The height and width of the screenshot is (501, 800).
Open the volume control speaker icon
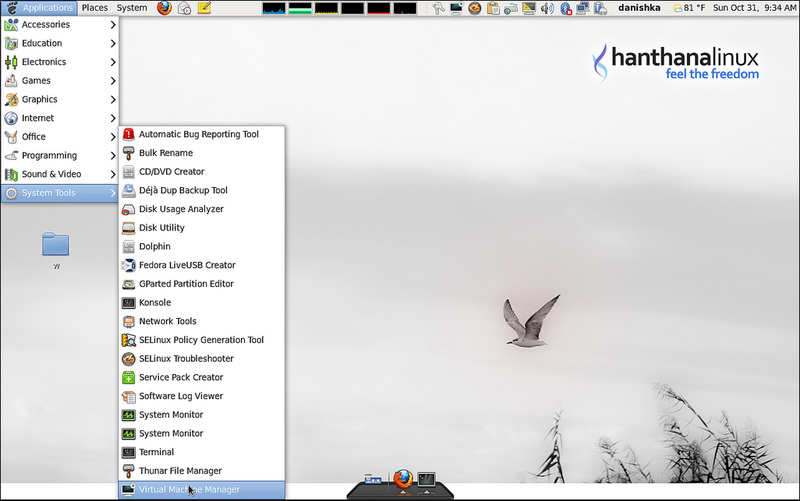pyautogui.click(x=547, y=8)
